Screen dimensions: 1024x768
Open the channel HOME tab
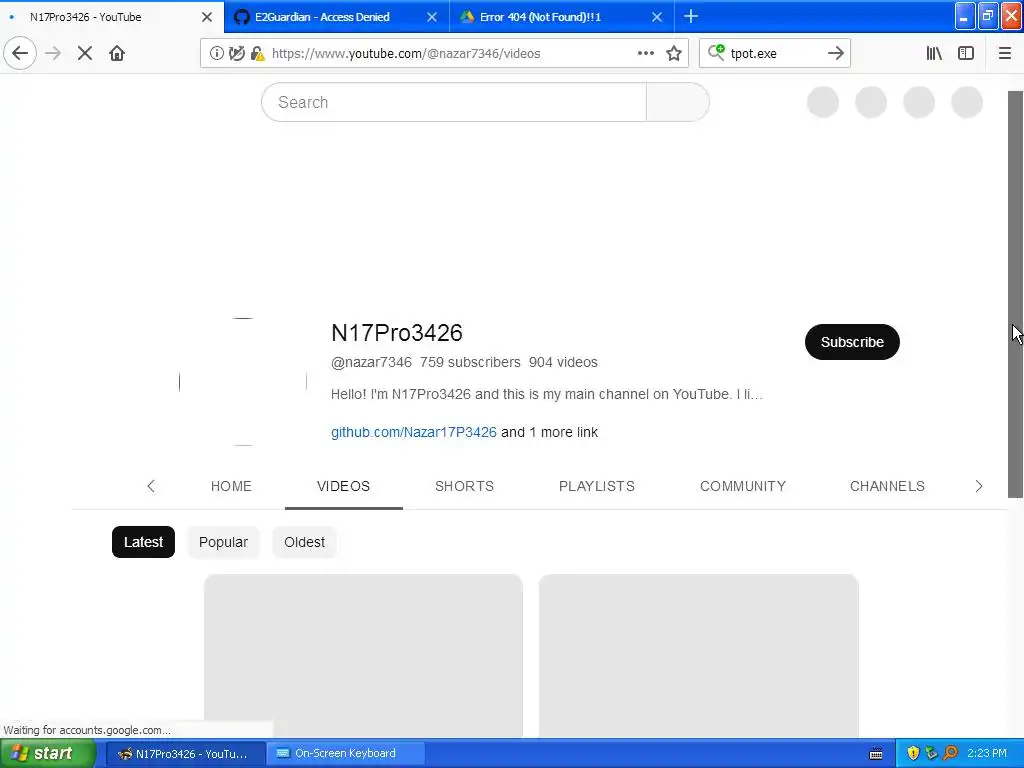pyautogui.click(x=231, y=486)
